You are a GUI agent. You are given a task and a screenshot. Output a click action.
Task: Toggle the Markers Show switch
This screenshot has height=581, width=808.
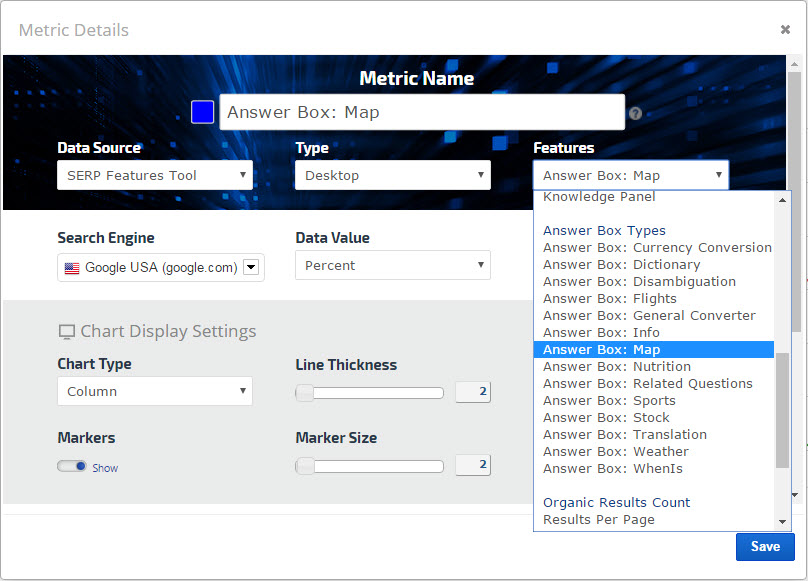click(x=72, y=466)
